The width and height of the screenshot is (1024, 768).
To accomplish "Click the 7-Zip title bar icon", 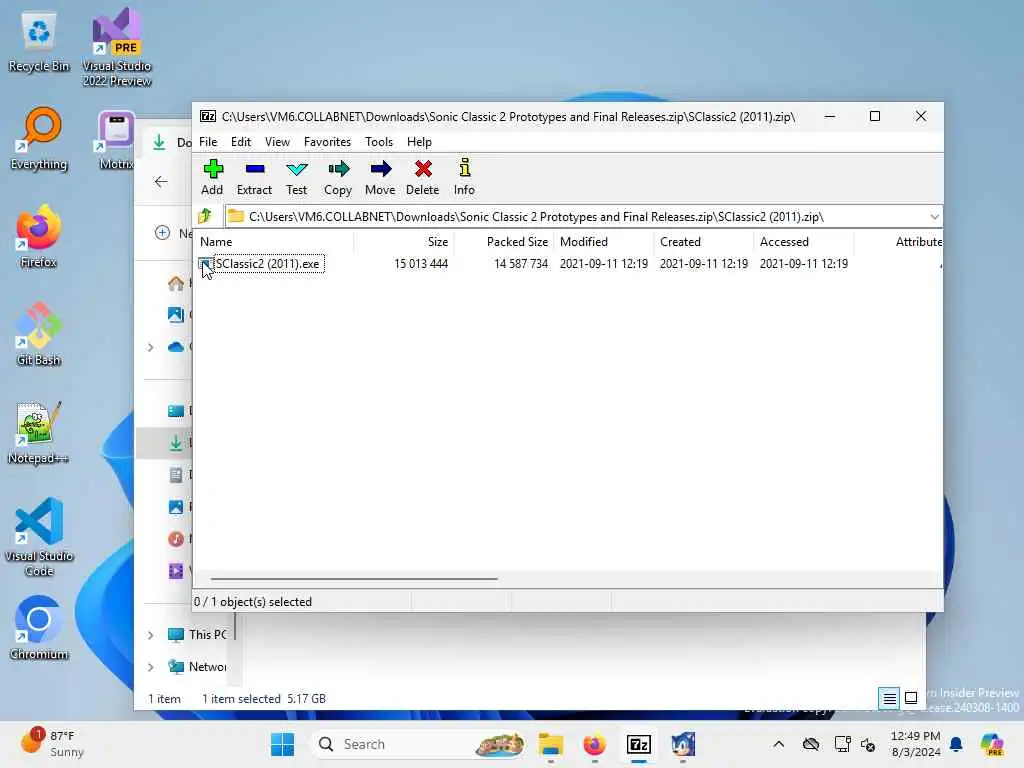I will tap(208, 116).
